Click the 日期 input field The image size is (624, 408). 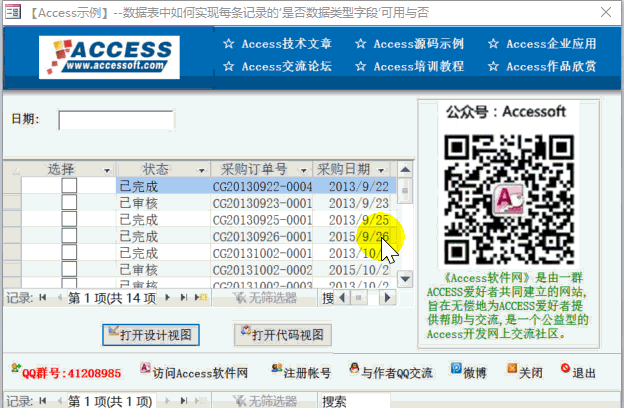[116, 120]
